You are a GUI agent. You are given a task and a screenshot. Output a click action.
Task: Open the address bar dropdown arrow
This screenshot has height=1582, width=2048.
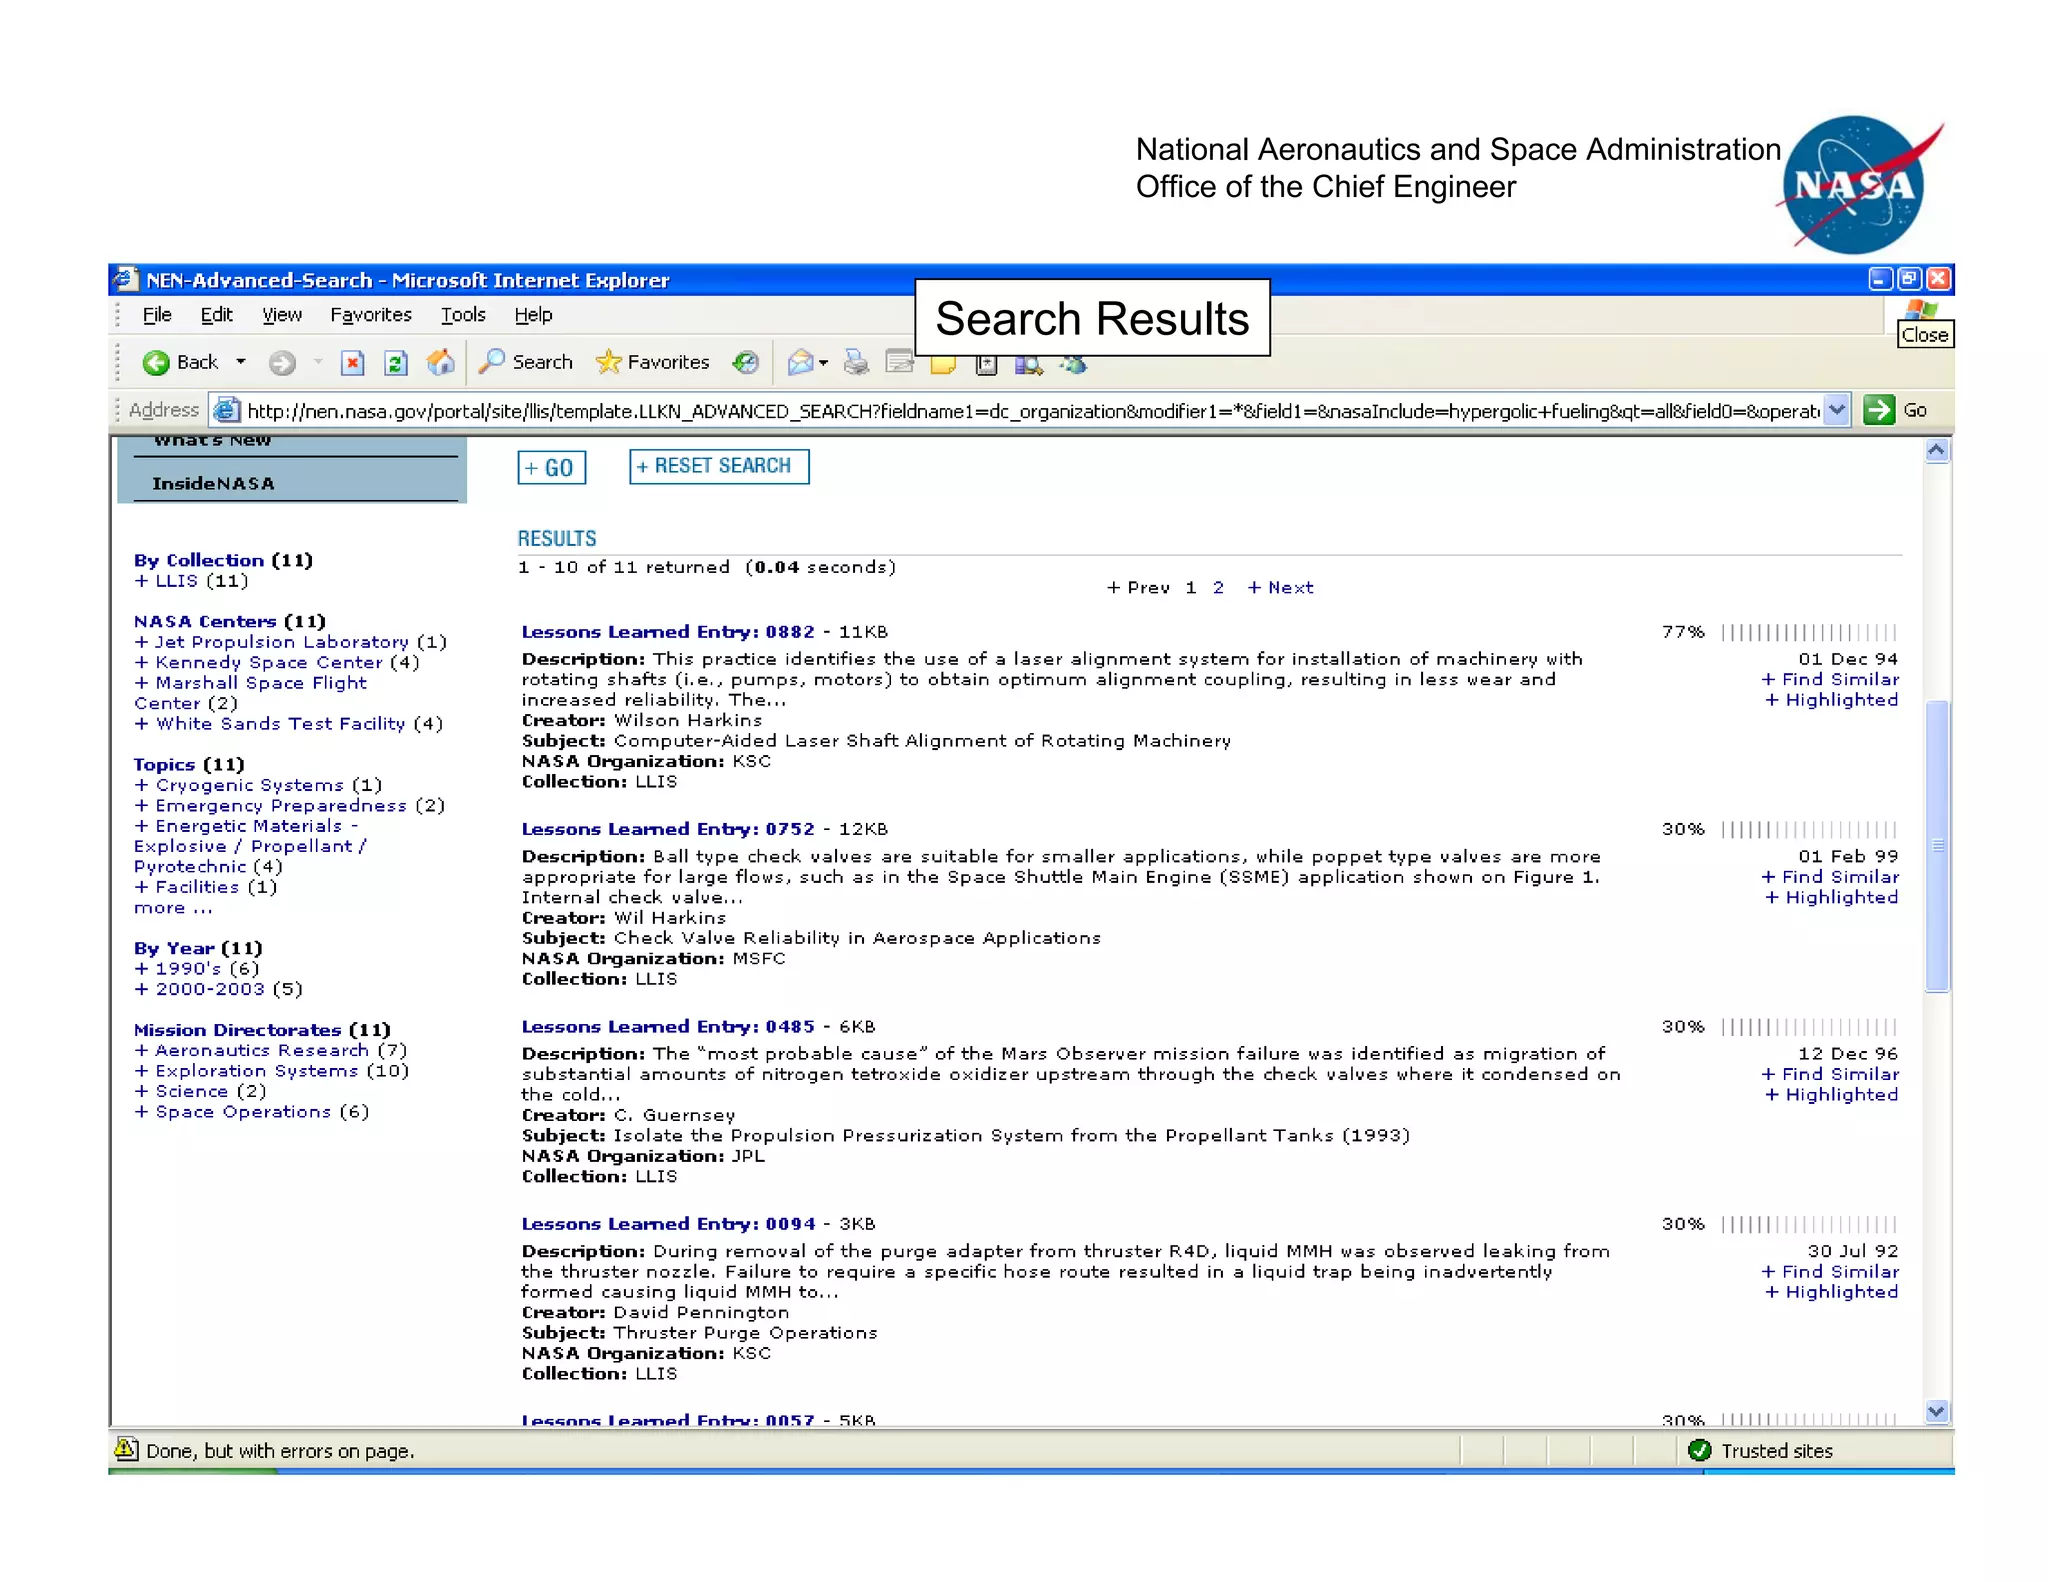coord(1837,410)
